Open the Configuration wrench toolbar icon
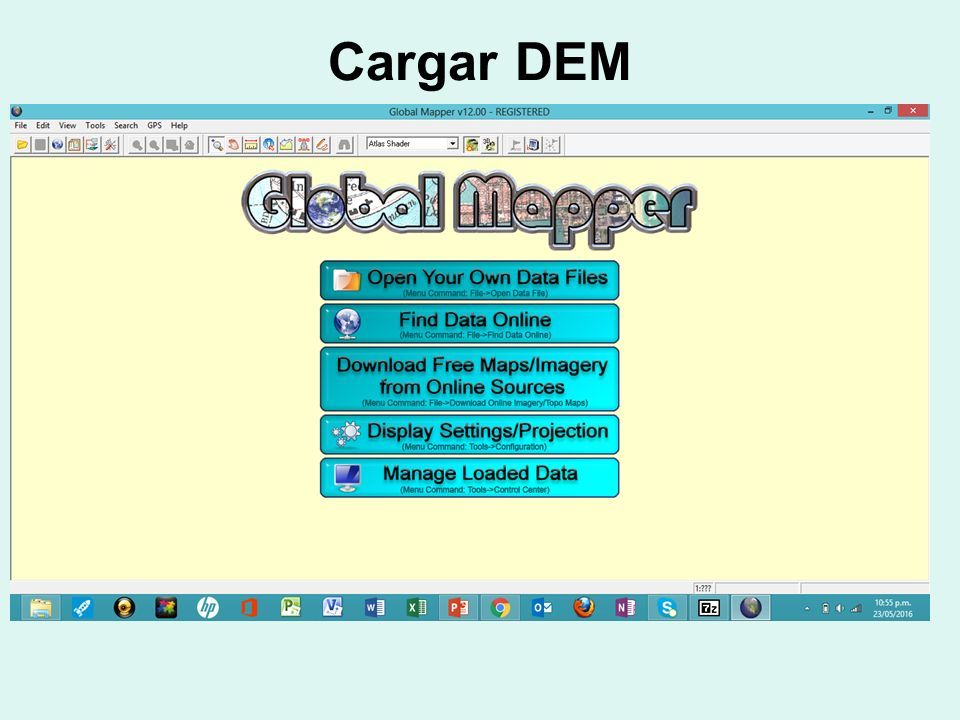 [x=110, y=145]
